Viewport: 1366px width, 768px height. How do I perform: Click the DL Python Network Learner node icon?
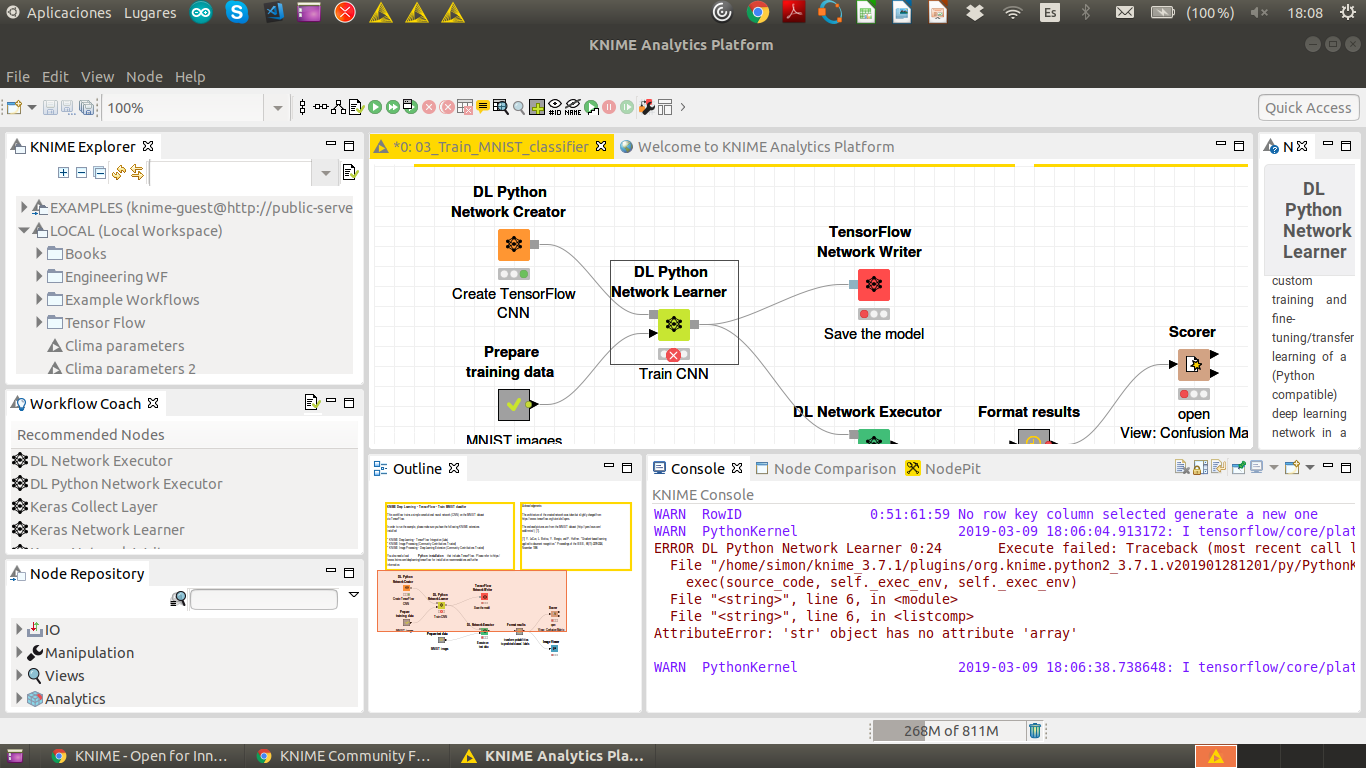pyautogui.click(x=674, y=324)
